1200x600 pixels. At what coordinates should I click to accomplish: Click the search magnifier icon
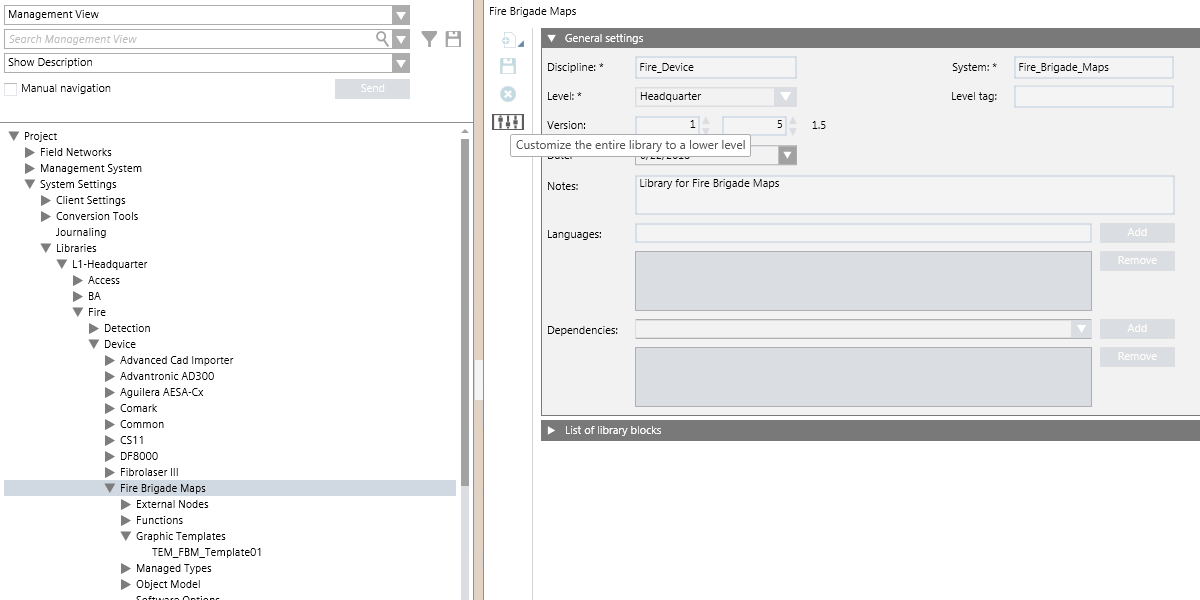pyautogui.click(x=381, y=38)
